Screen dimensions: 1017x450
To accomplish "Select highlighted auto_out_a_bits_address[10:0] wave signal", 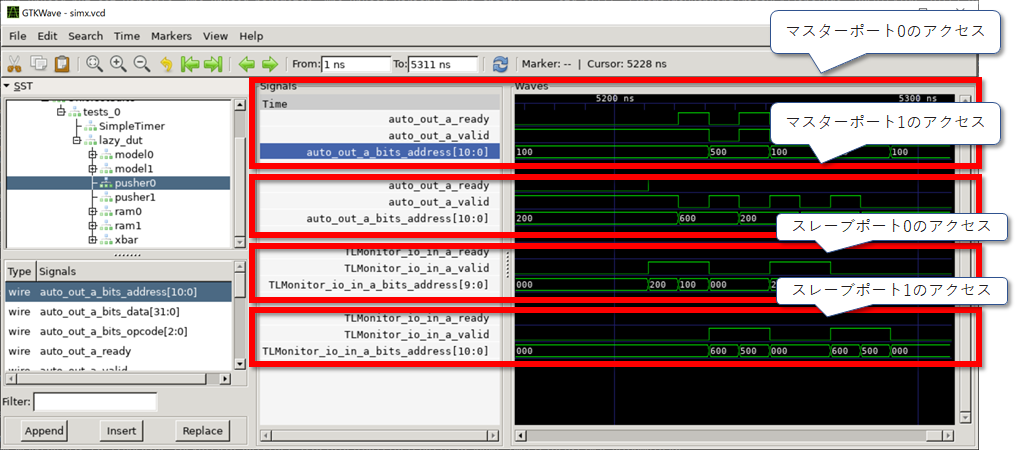I will [x=379, y=152].
